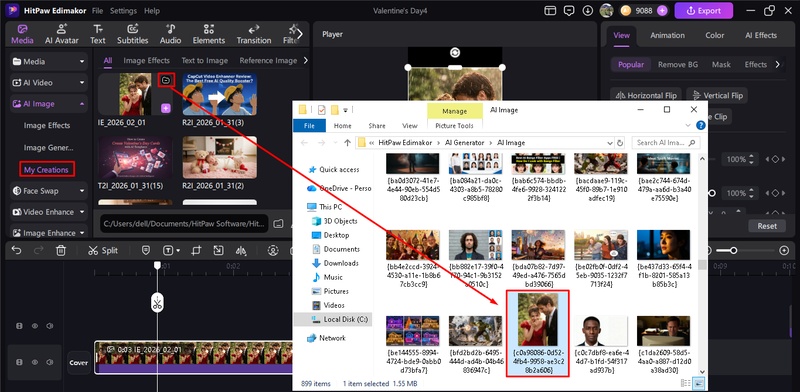Click the Split scissors tool
Image resolution: width=800 pixels, height=392 pixels.
103,250
